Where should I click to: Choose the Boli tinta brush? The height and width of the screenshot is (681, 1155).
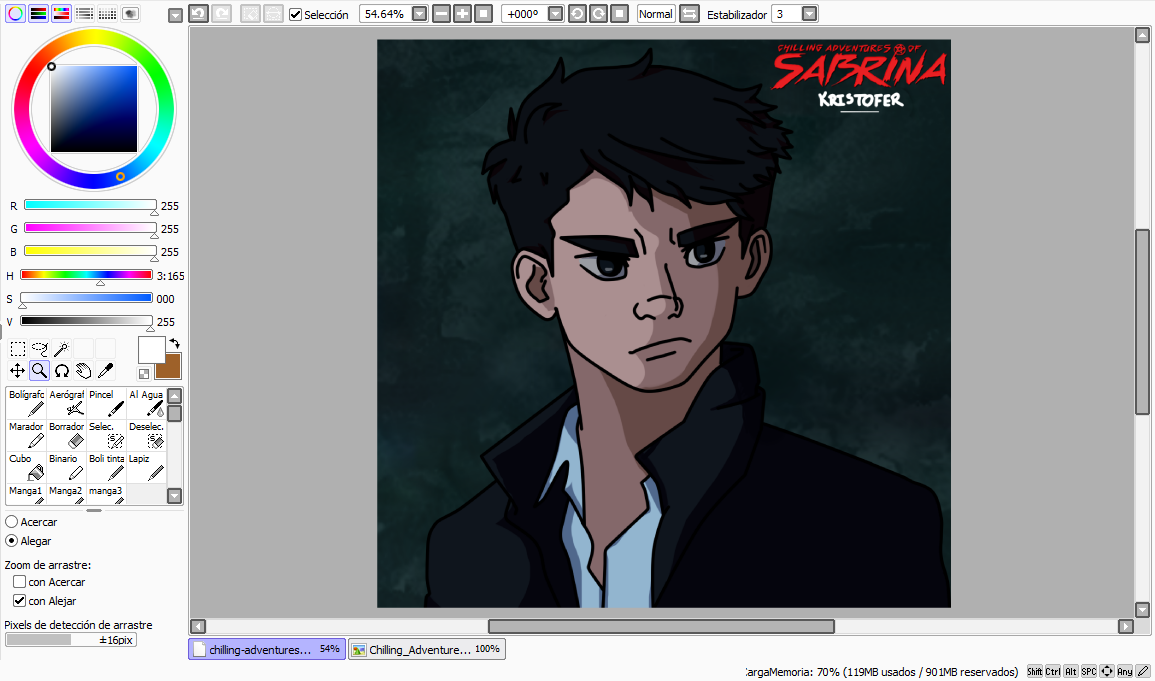coord(106,467)
